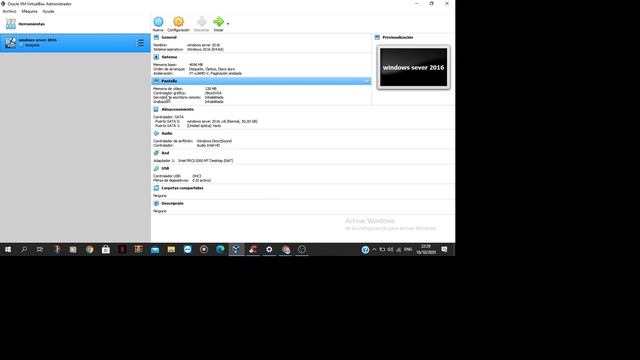Collapse the Pantalla section chevron

point(367,81)
